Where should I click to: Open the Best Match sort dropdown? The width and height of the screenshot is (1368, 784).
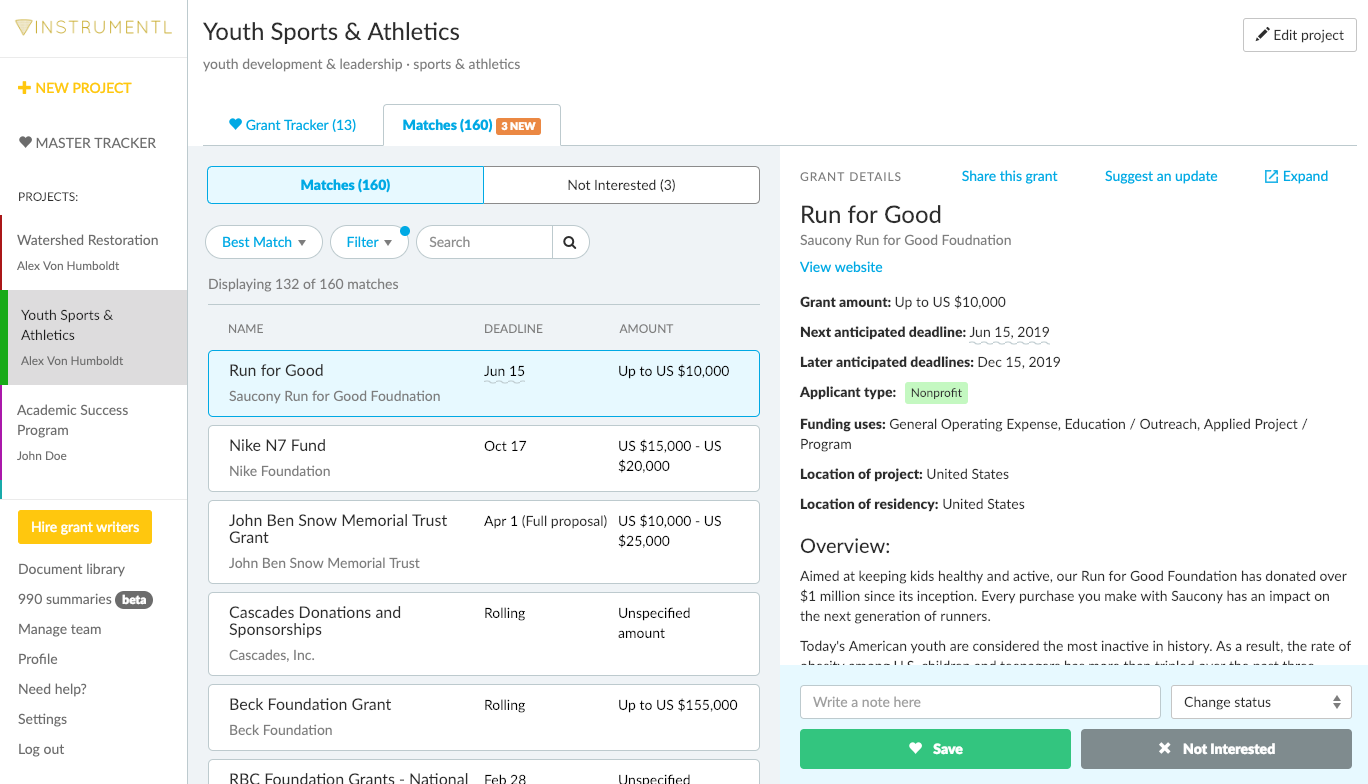263,242
